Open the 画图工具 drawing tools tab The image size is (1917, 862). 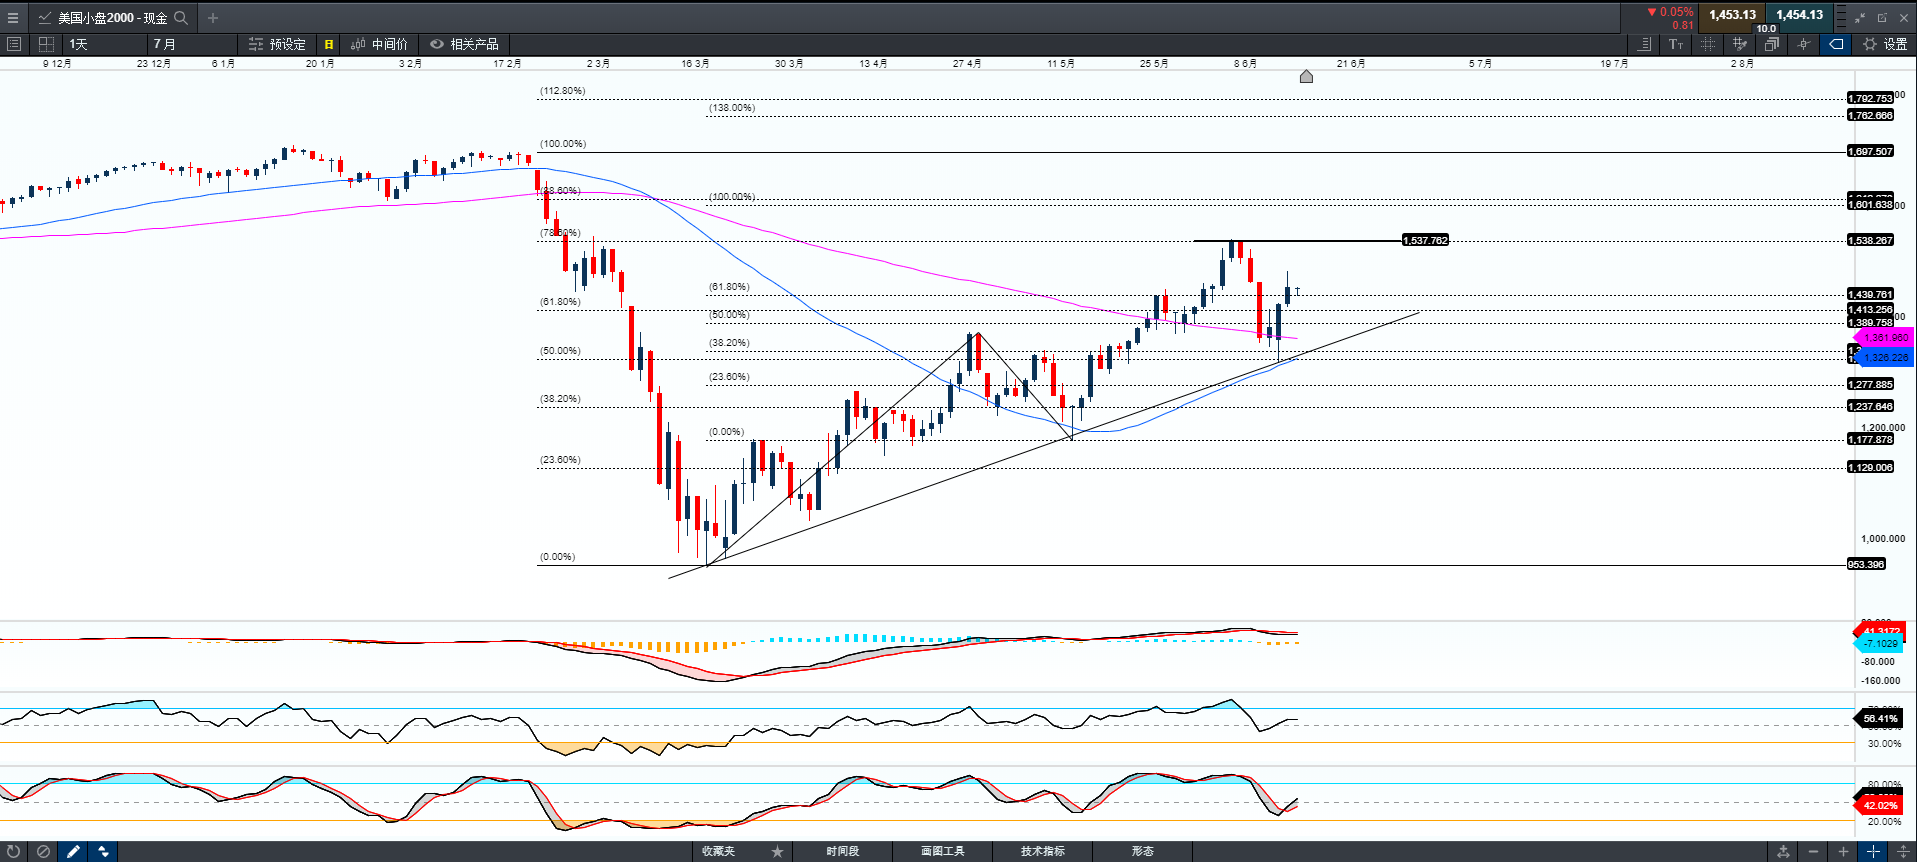(x=943, y=852)
